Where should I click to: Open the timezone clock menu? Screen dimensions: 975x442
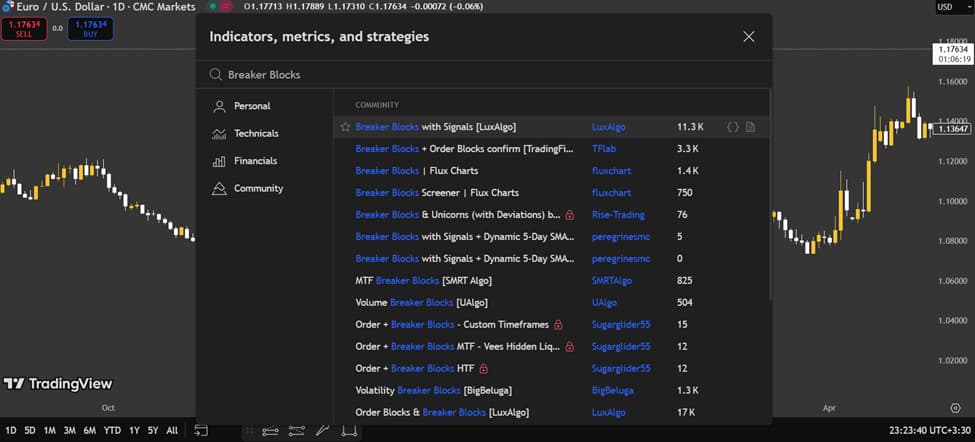(929, 431)
